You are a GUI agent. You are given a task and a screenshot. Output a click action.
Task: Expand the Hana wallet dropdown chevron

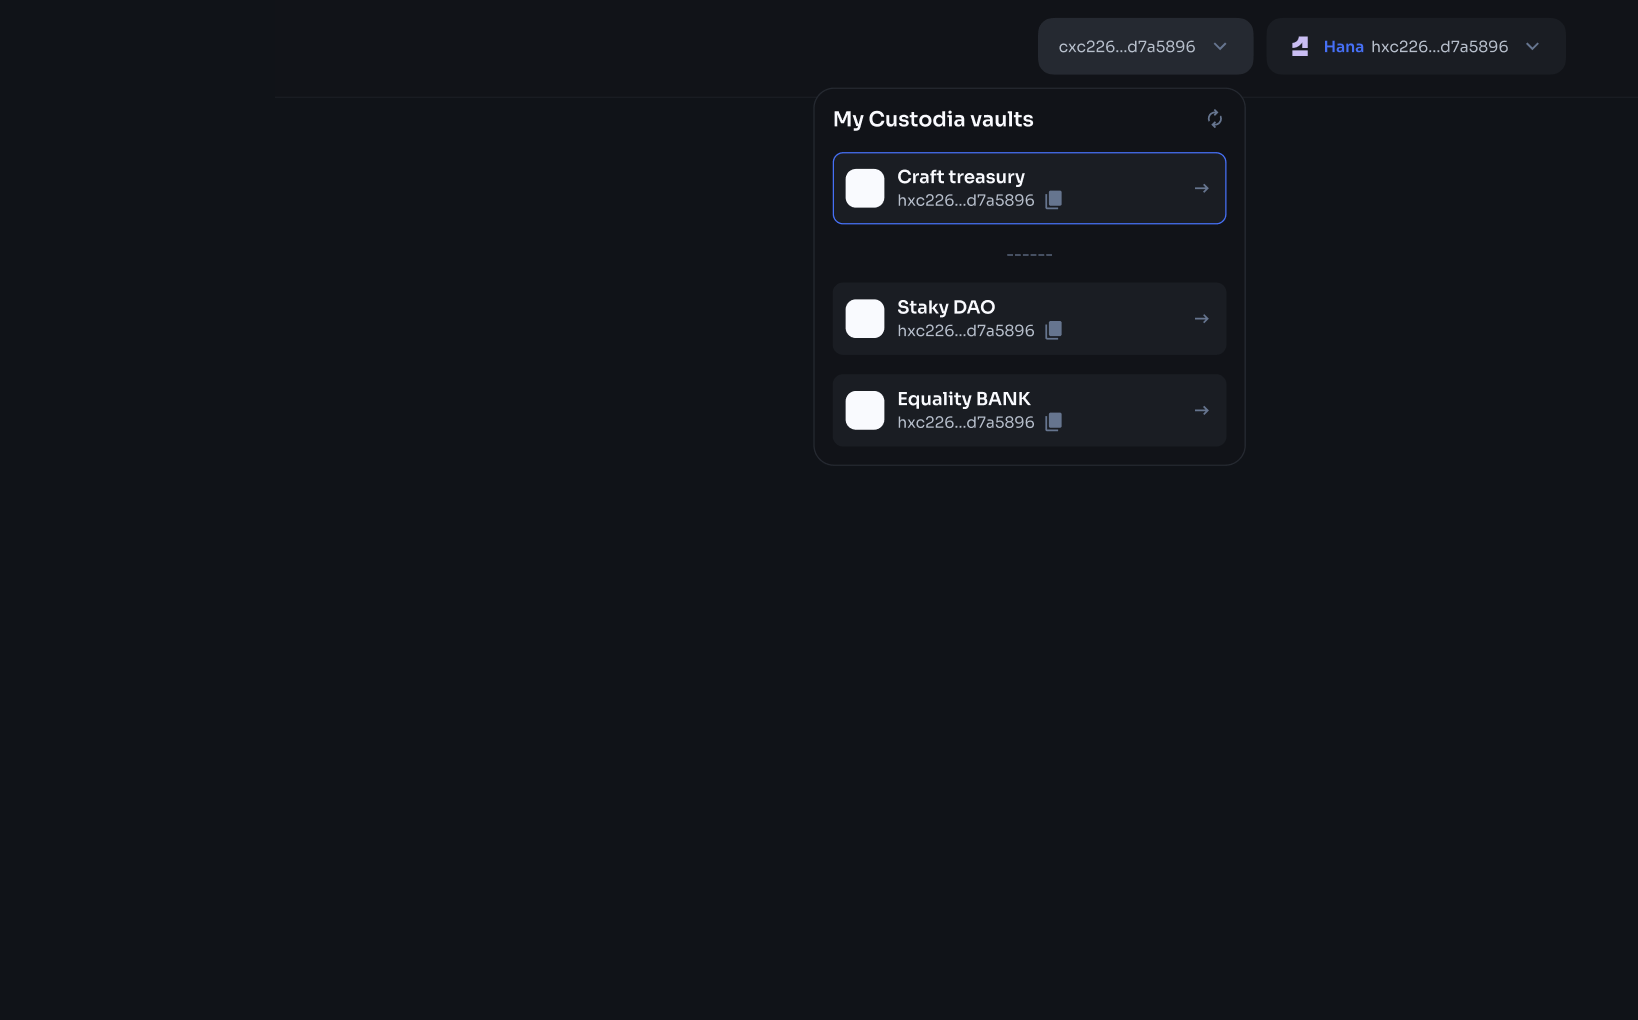[x=1532, y=47]
